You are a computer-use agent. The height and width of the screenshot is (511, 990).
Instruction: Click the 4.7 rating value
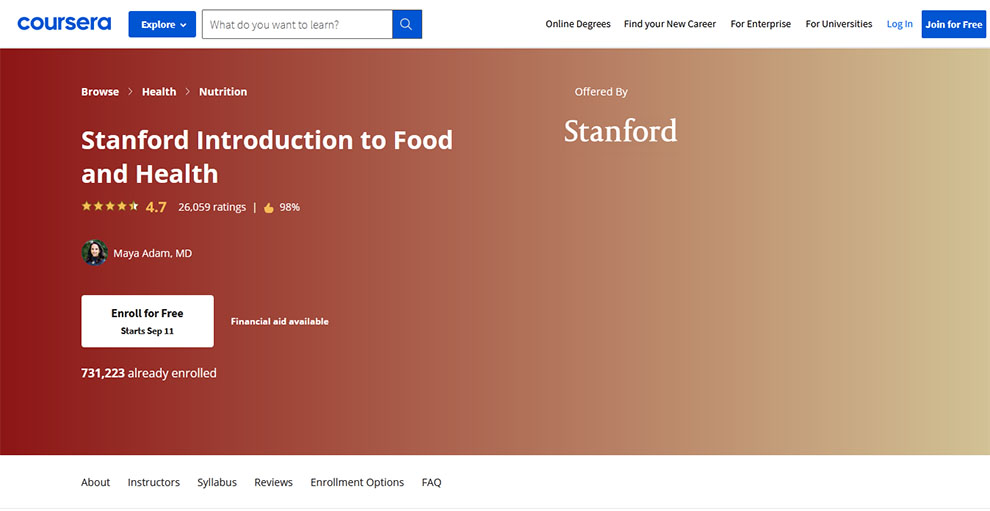click(156, 207)
